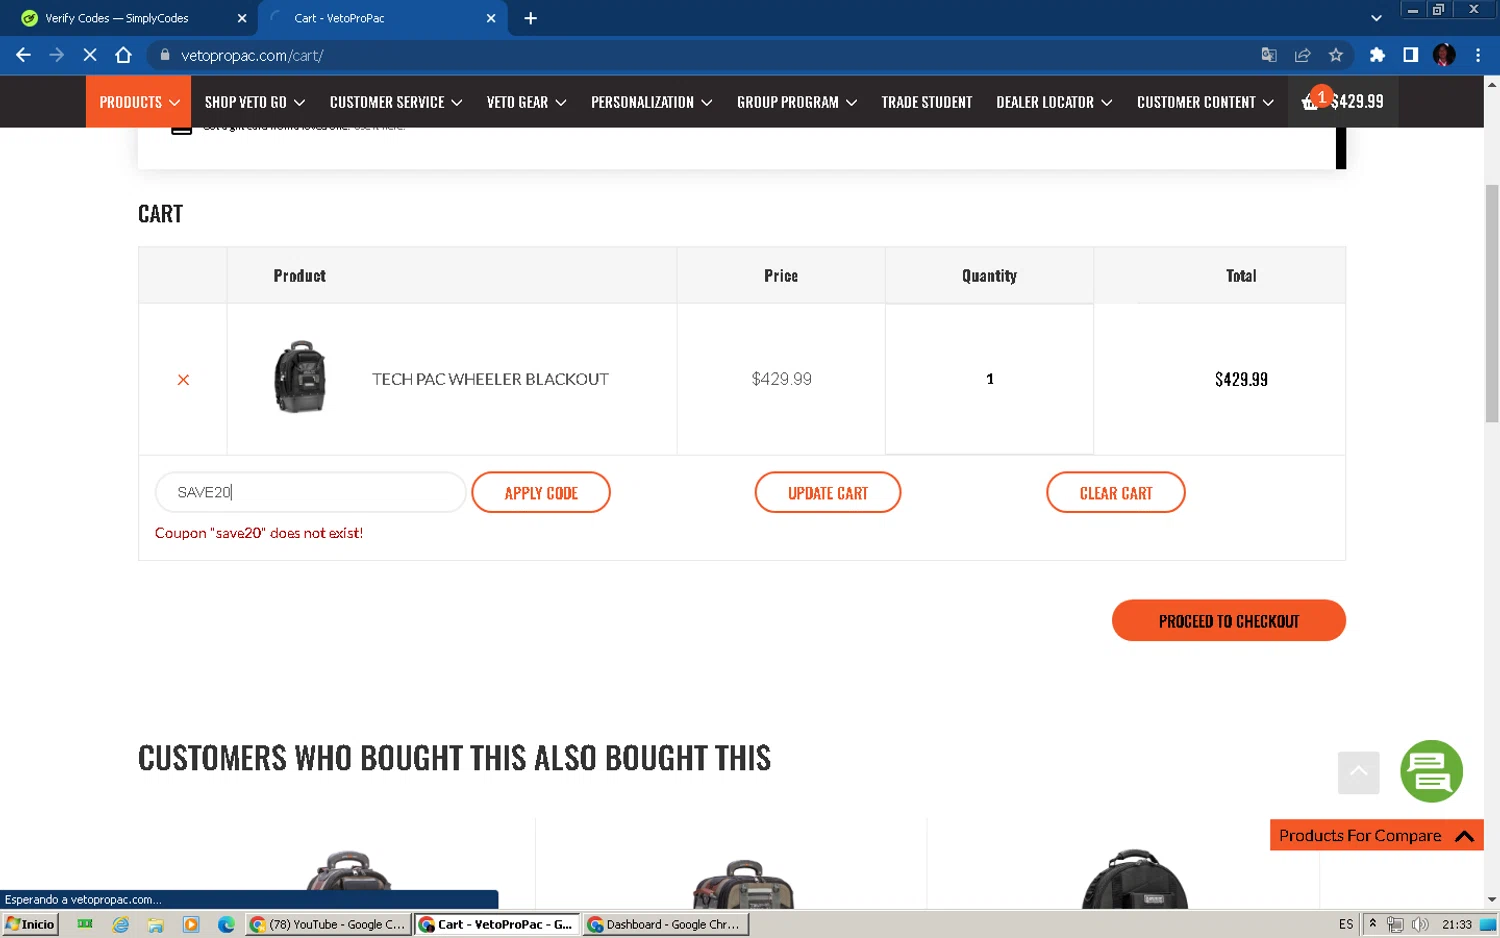Go back to previous page
This screenshot has width=1500, height=938.
tap(23, 55)
